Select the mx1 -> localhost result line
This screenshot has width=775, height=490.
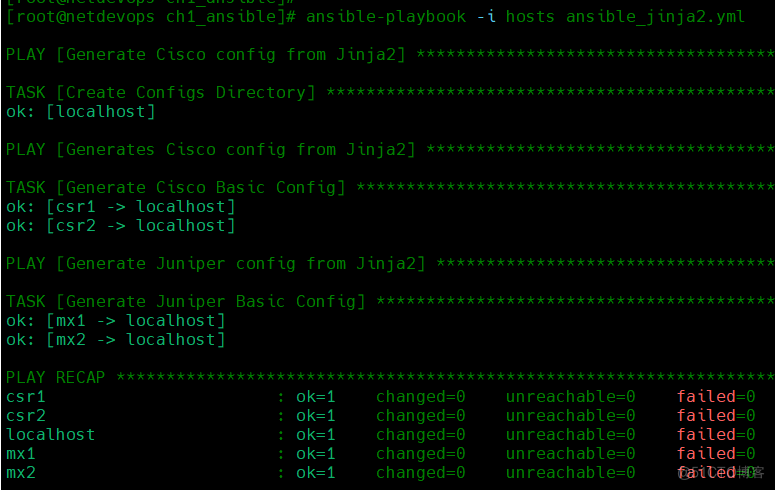115,321
